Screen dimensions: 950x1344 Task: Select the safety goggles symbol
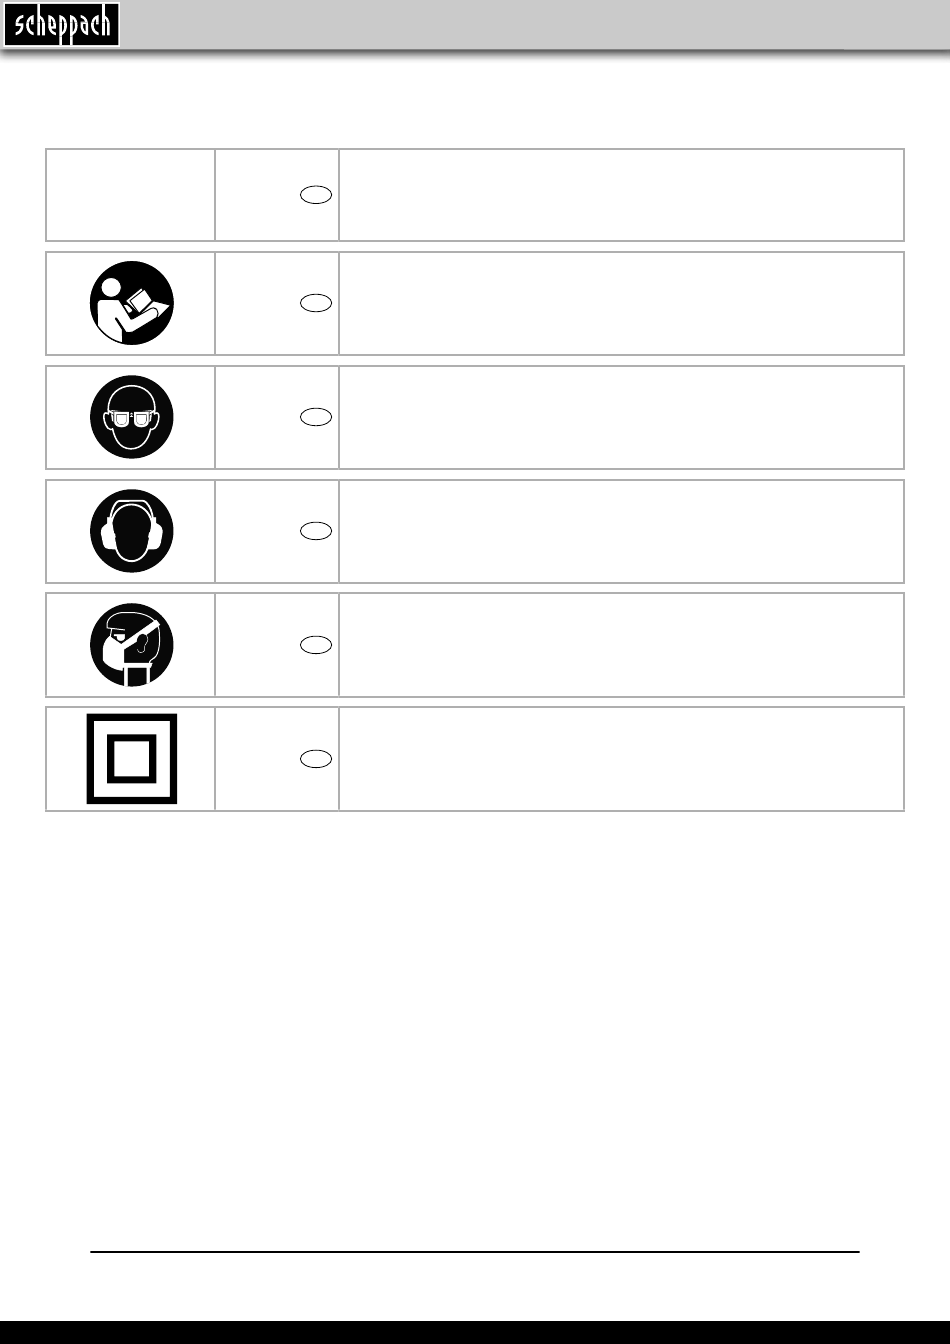131,417
